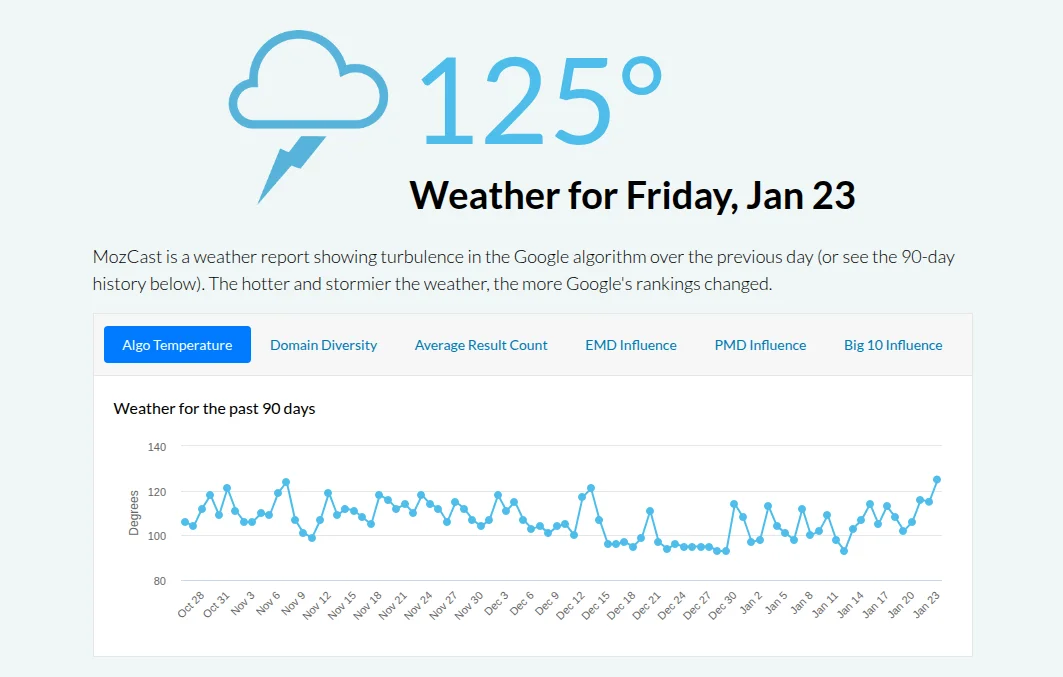Screen dimensions: 1063x677
Task: View the PMD Influence tab
Action: pyautogui.click(x=760, y=345)
